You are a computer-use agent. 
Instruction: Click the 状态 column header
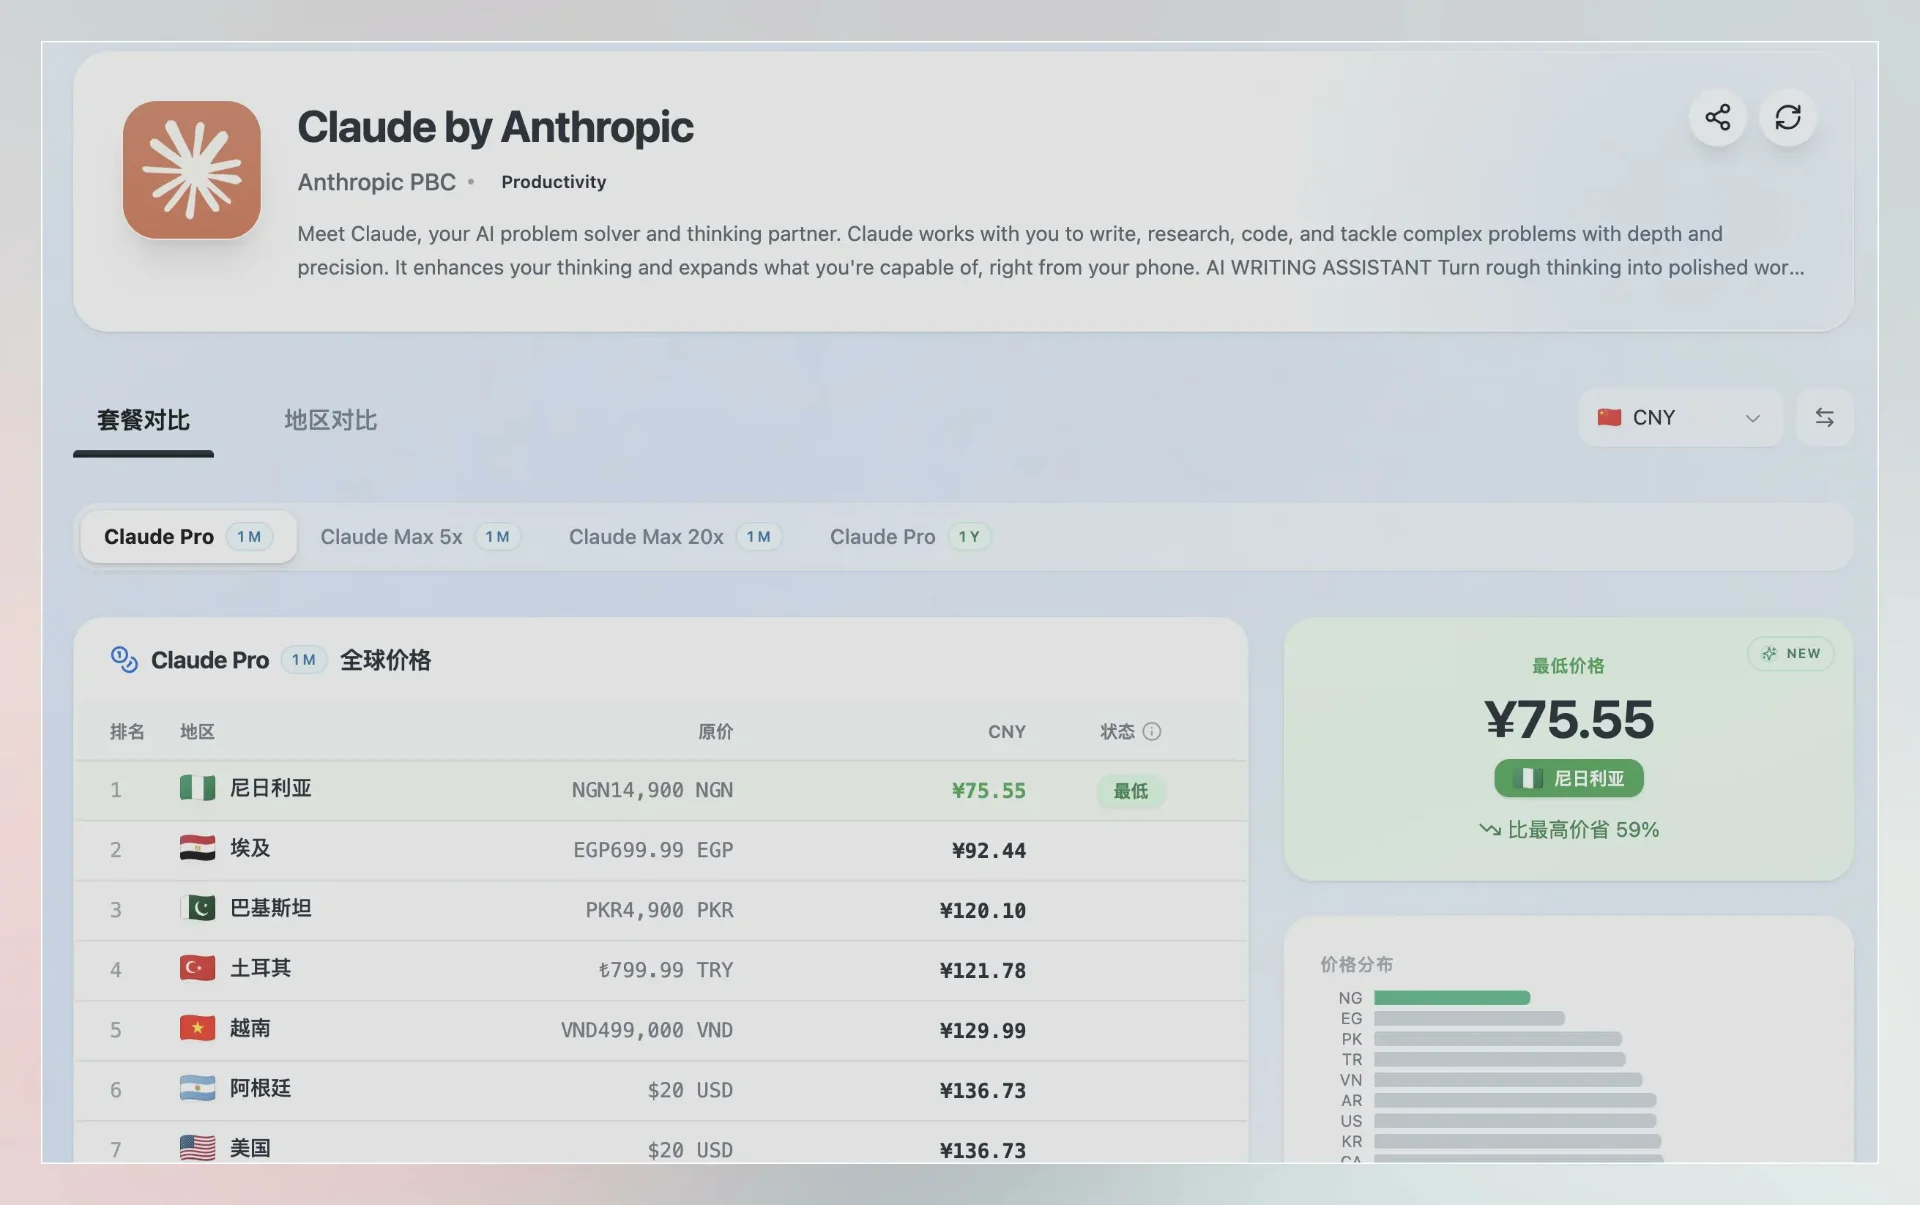tap(1118, 732)
